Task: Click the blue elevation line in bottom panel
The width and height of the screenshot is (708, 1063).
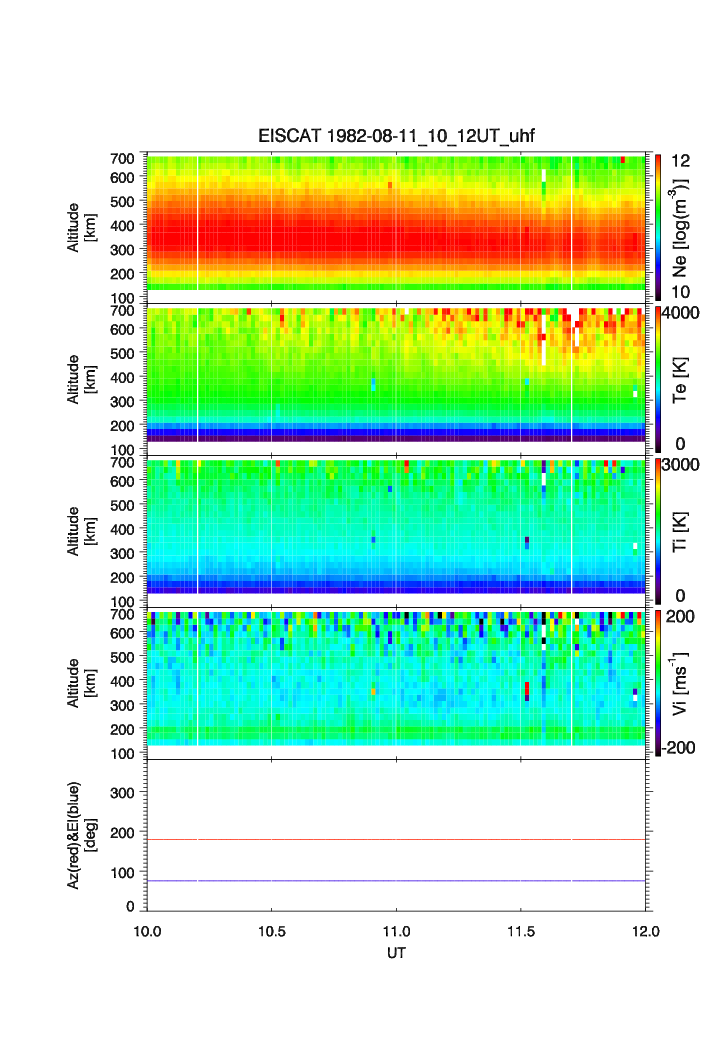Action: 396,881
